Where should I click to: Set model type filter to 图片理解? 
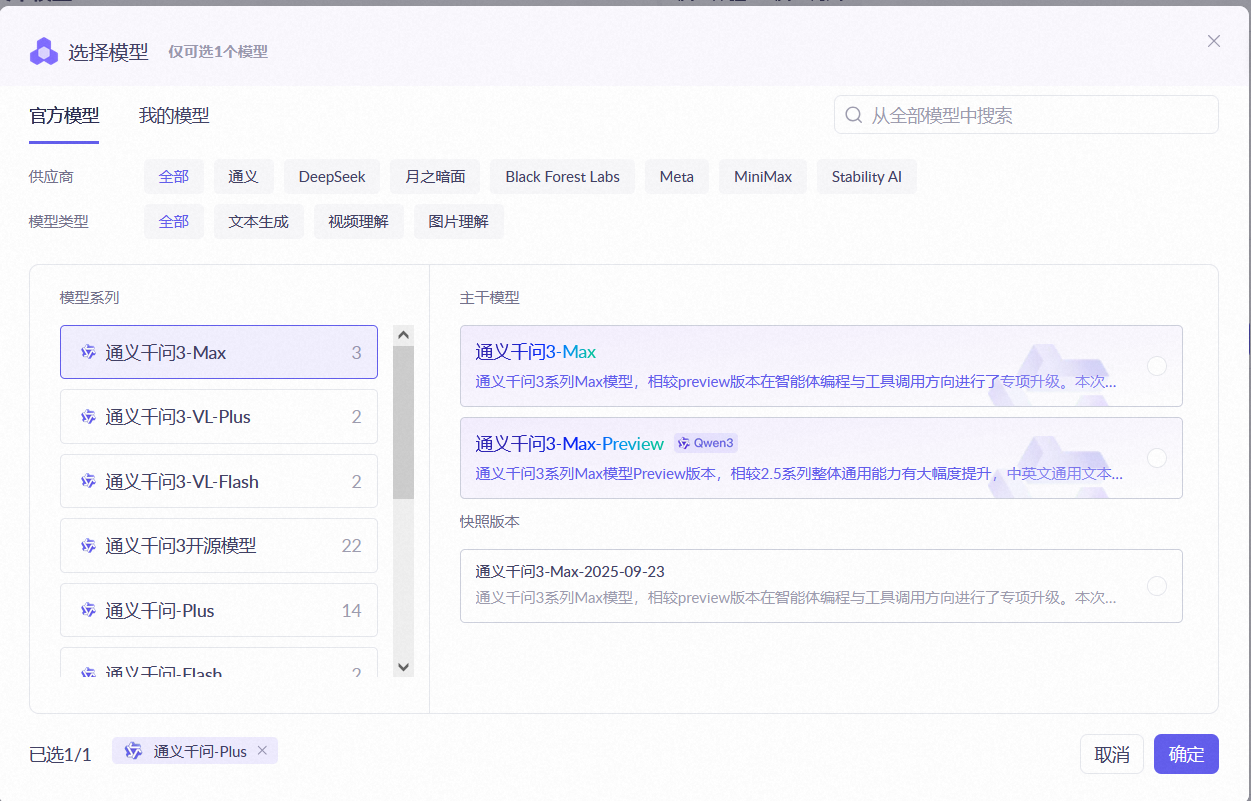(x=459, y=222)
